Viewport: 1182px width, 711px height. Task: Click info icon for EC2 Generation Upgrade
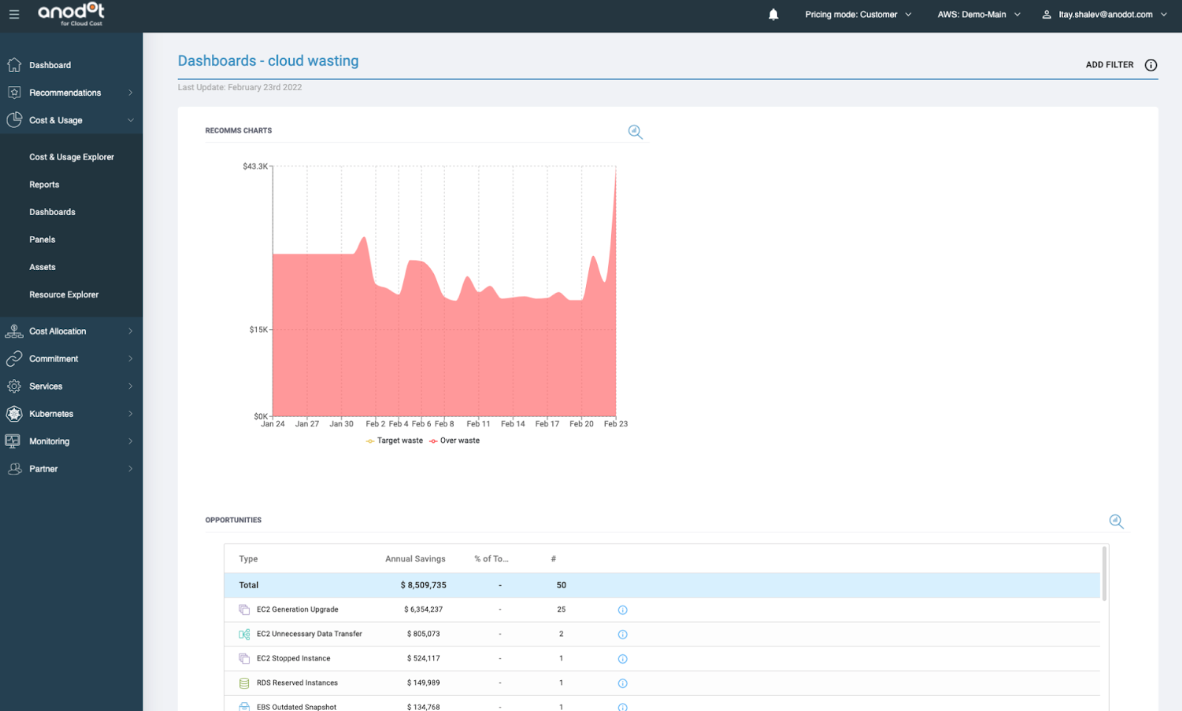[x=623, y=609]
